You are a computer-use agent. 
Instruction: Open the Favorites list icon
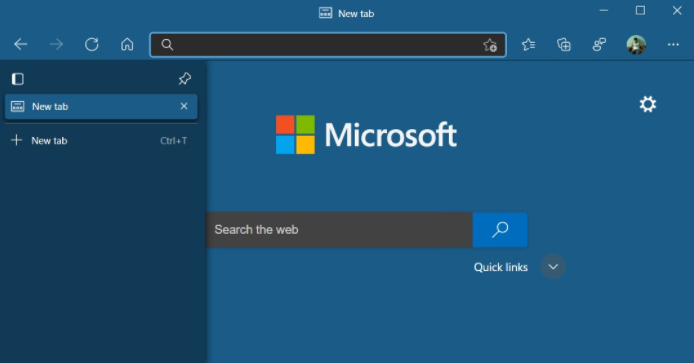528,44
